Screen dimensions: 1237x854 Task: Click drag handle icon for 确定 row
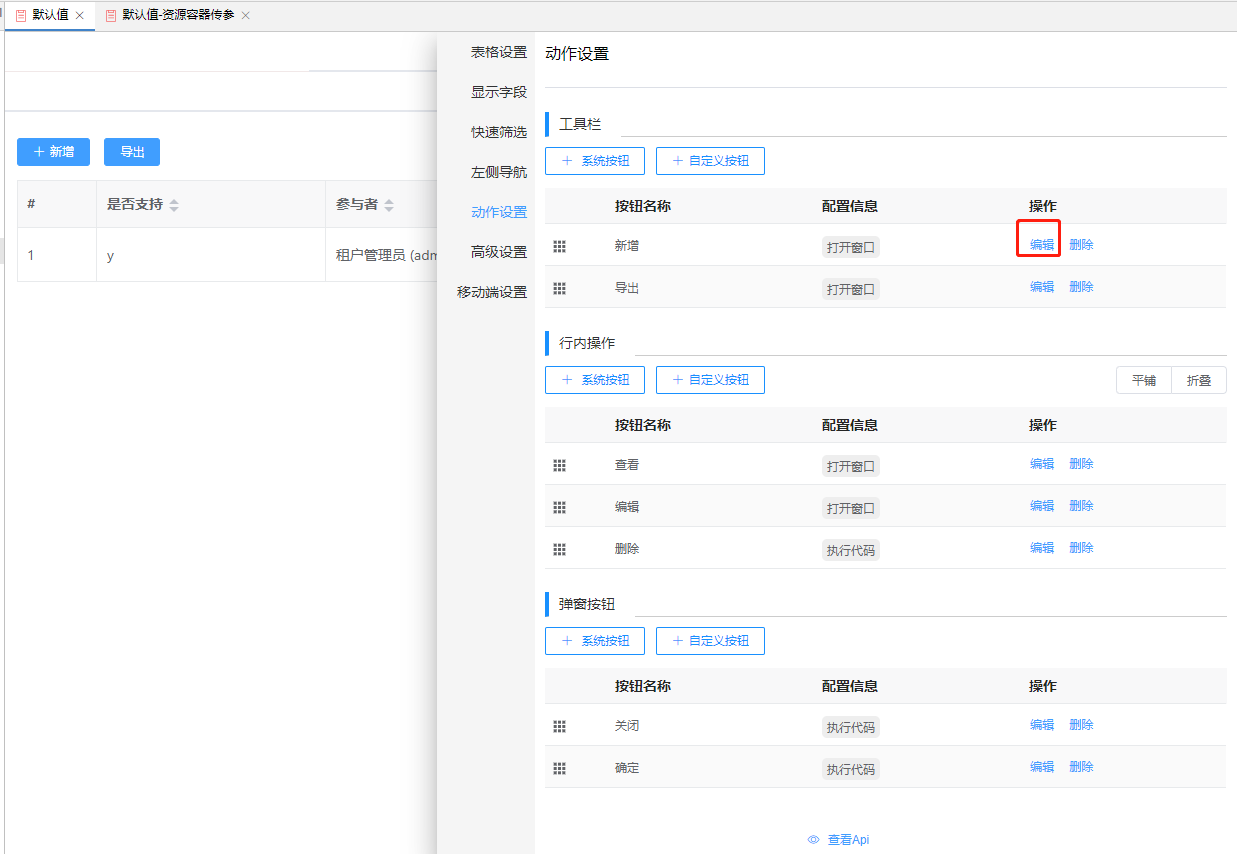coord(560,768)
